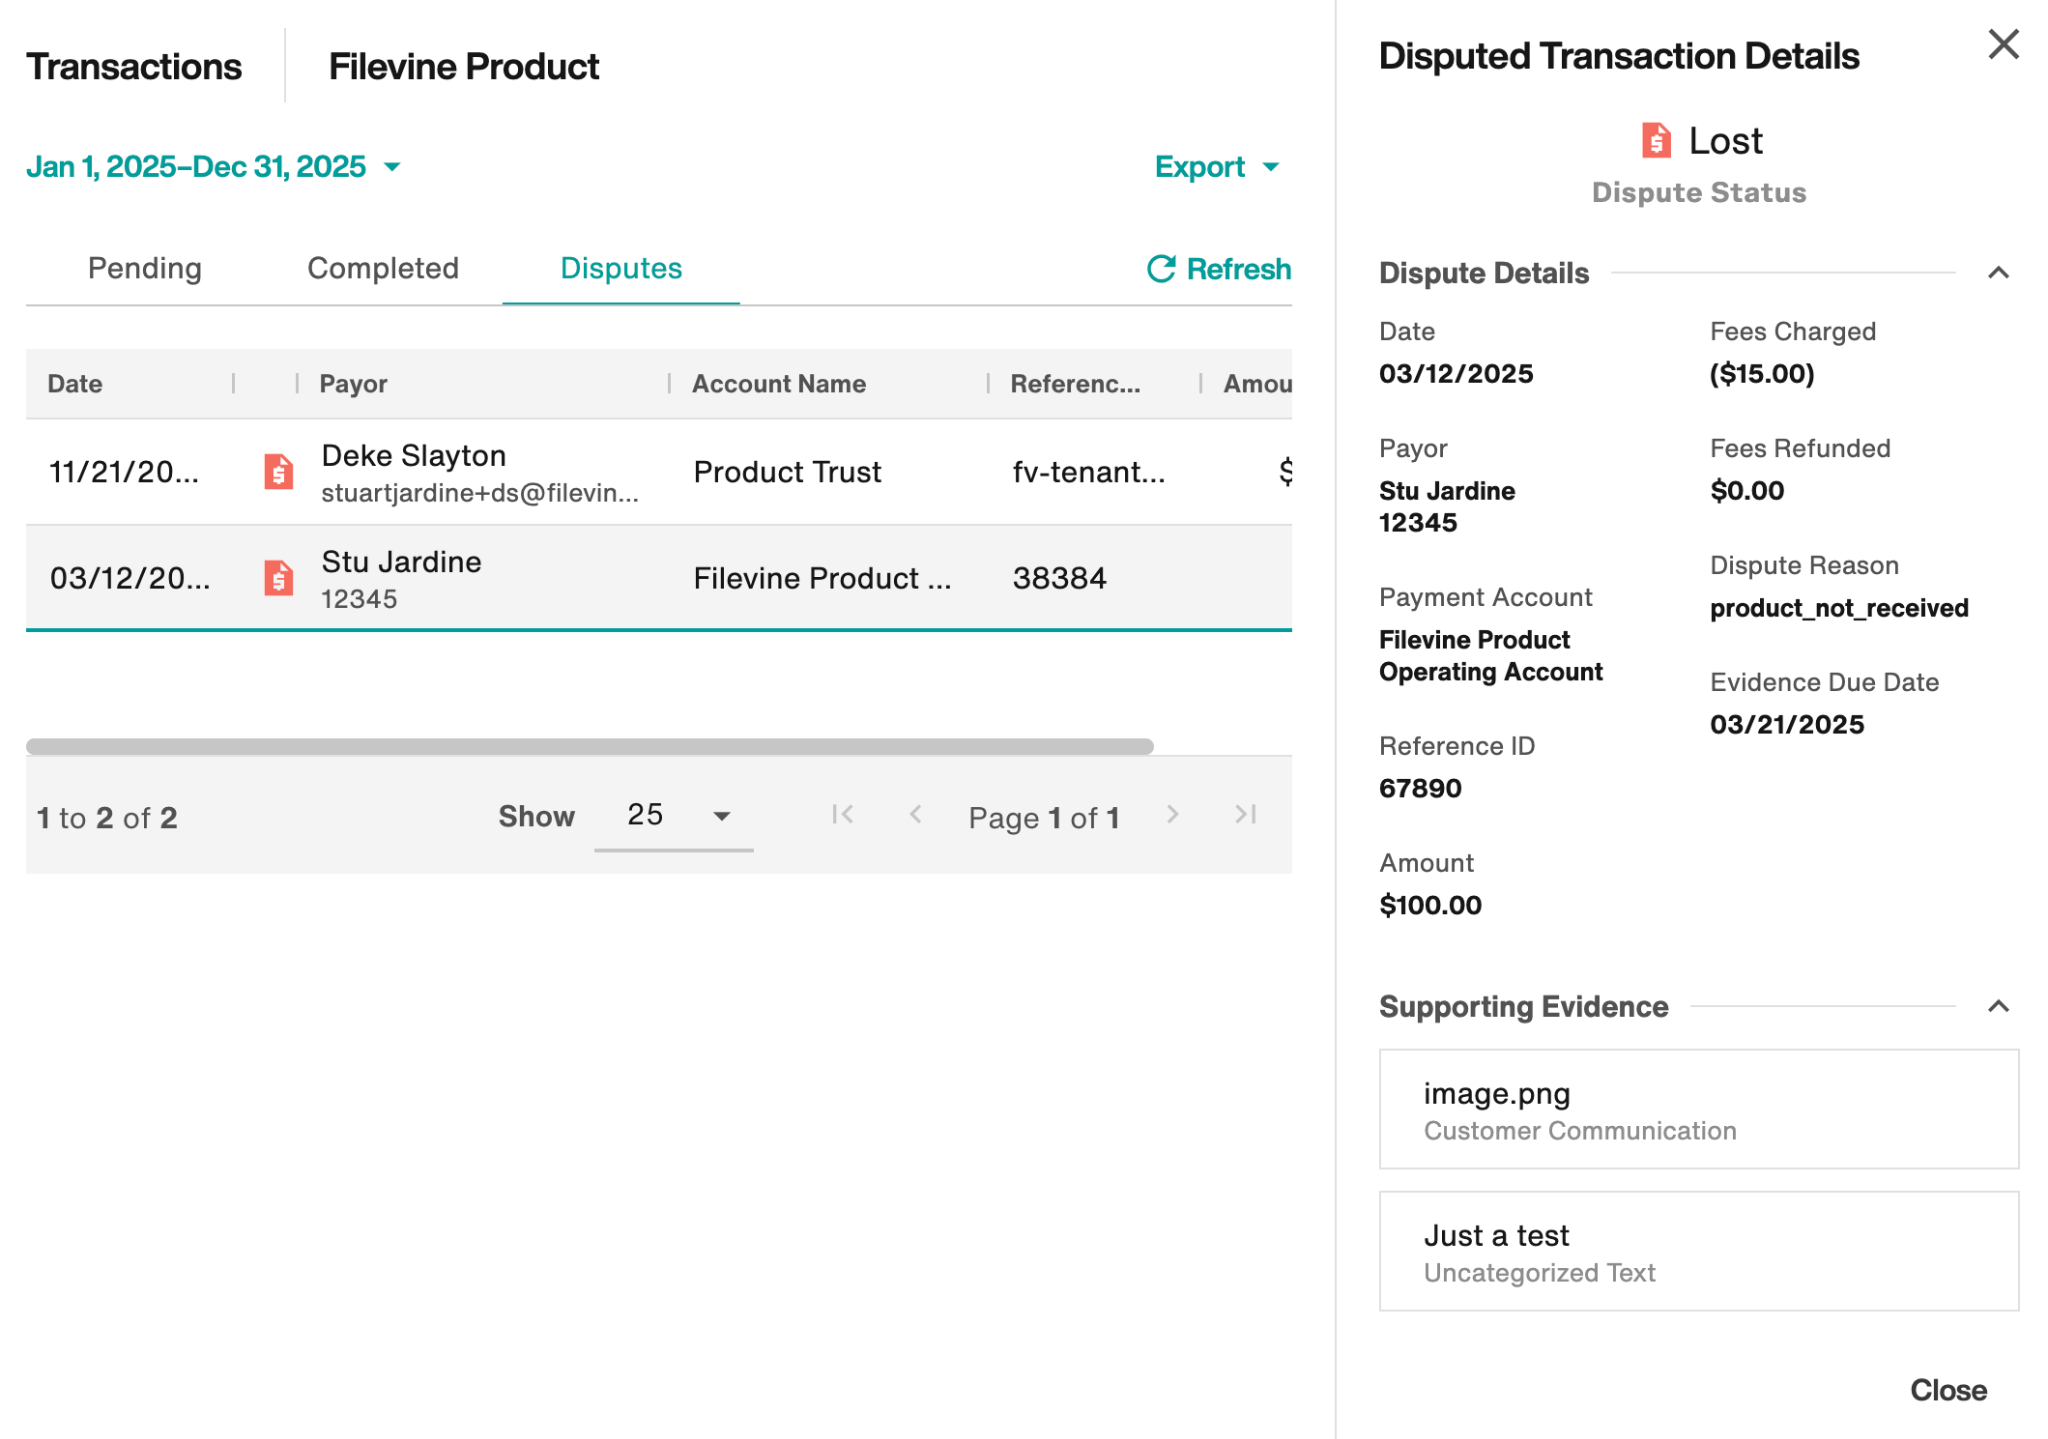Click the horizontal table scrollbar
Viewport: 2048px width, 1439px height.
coord(590,747)
